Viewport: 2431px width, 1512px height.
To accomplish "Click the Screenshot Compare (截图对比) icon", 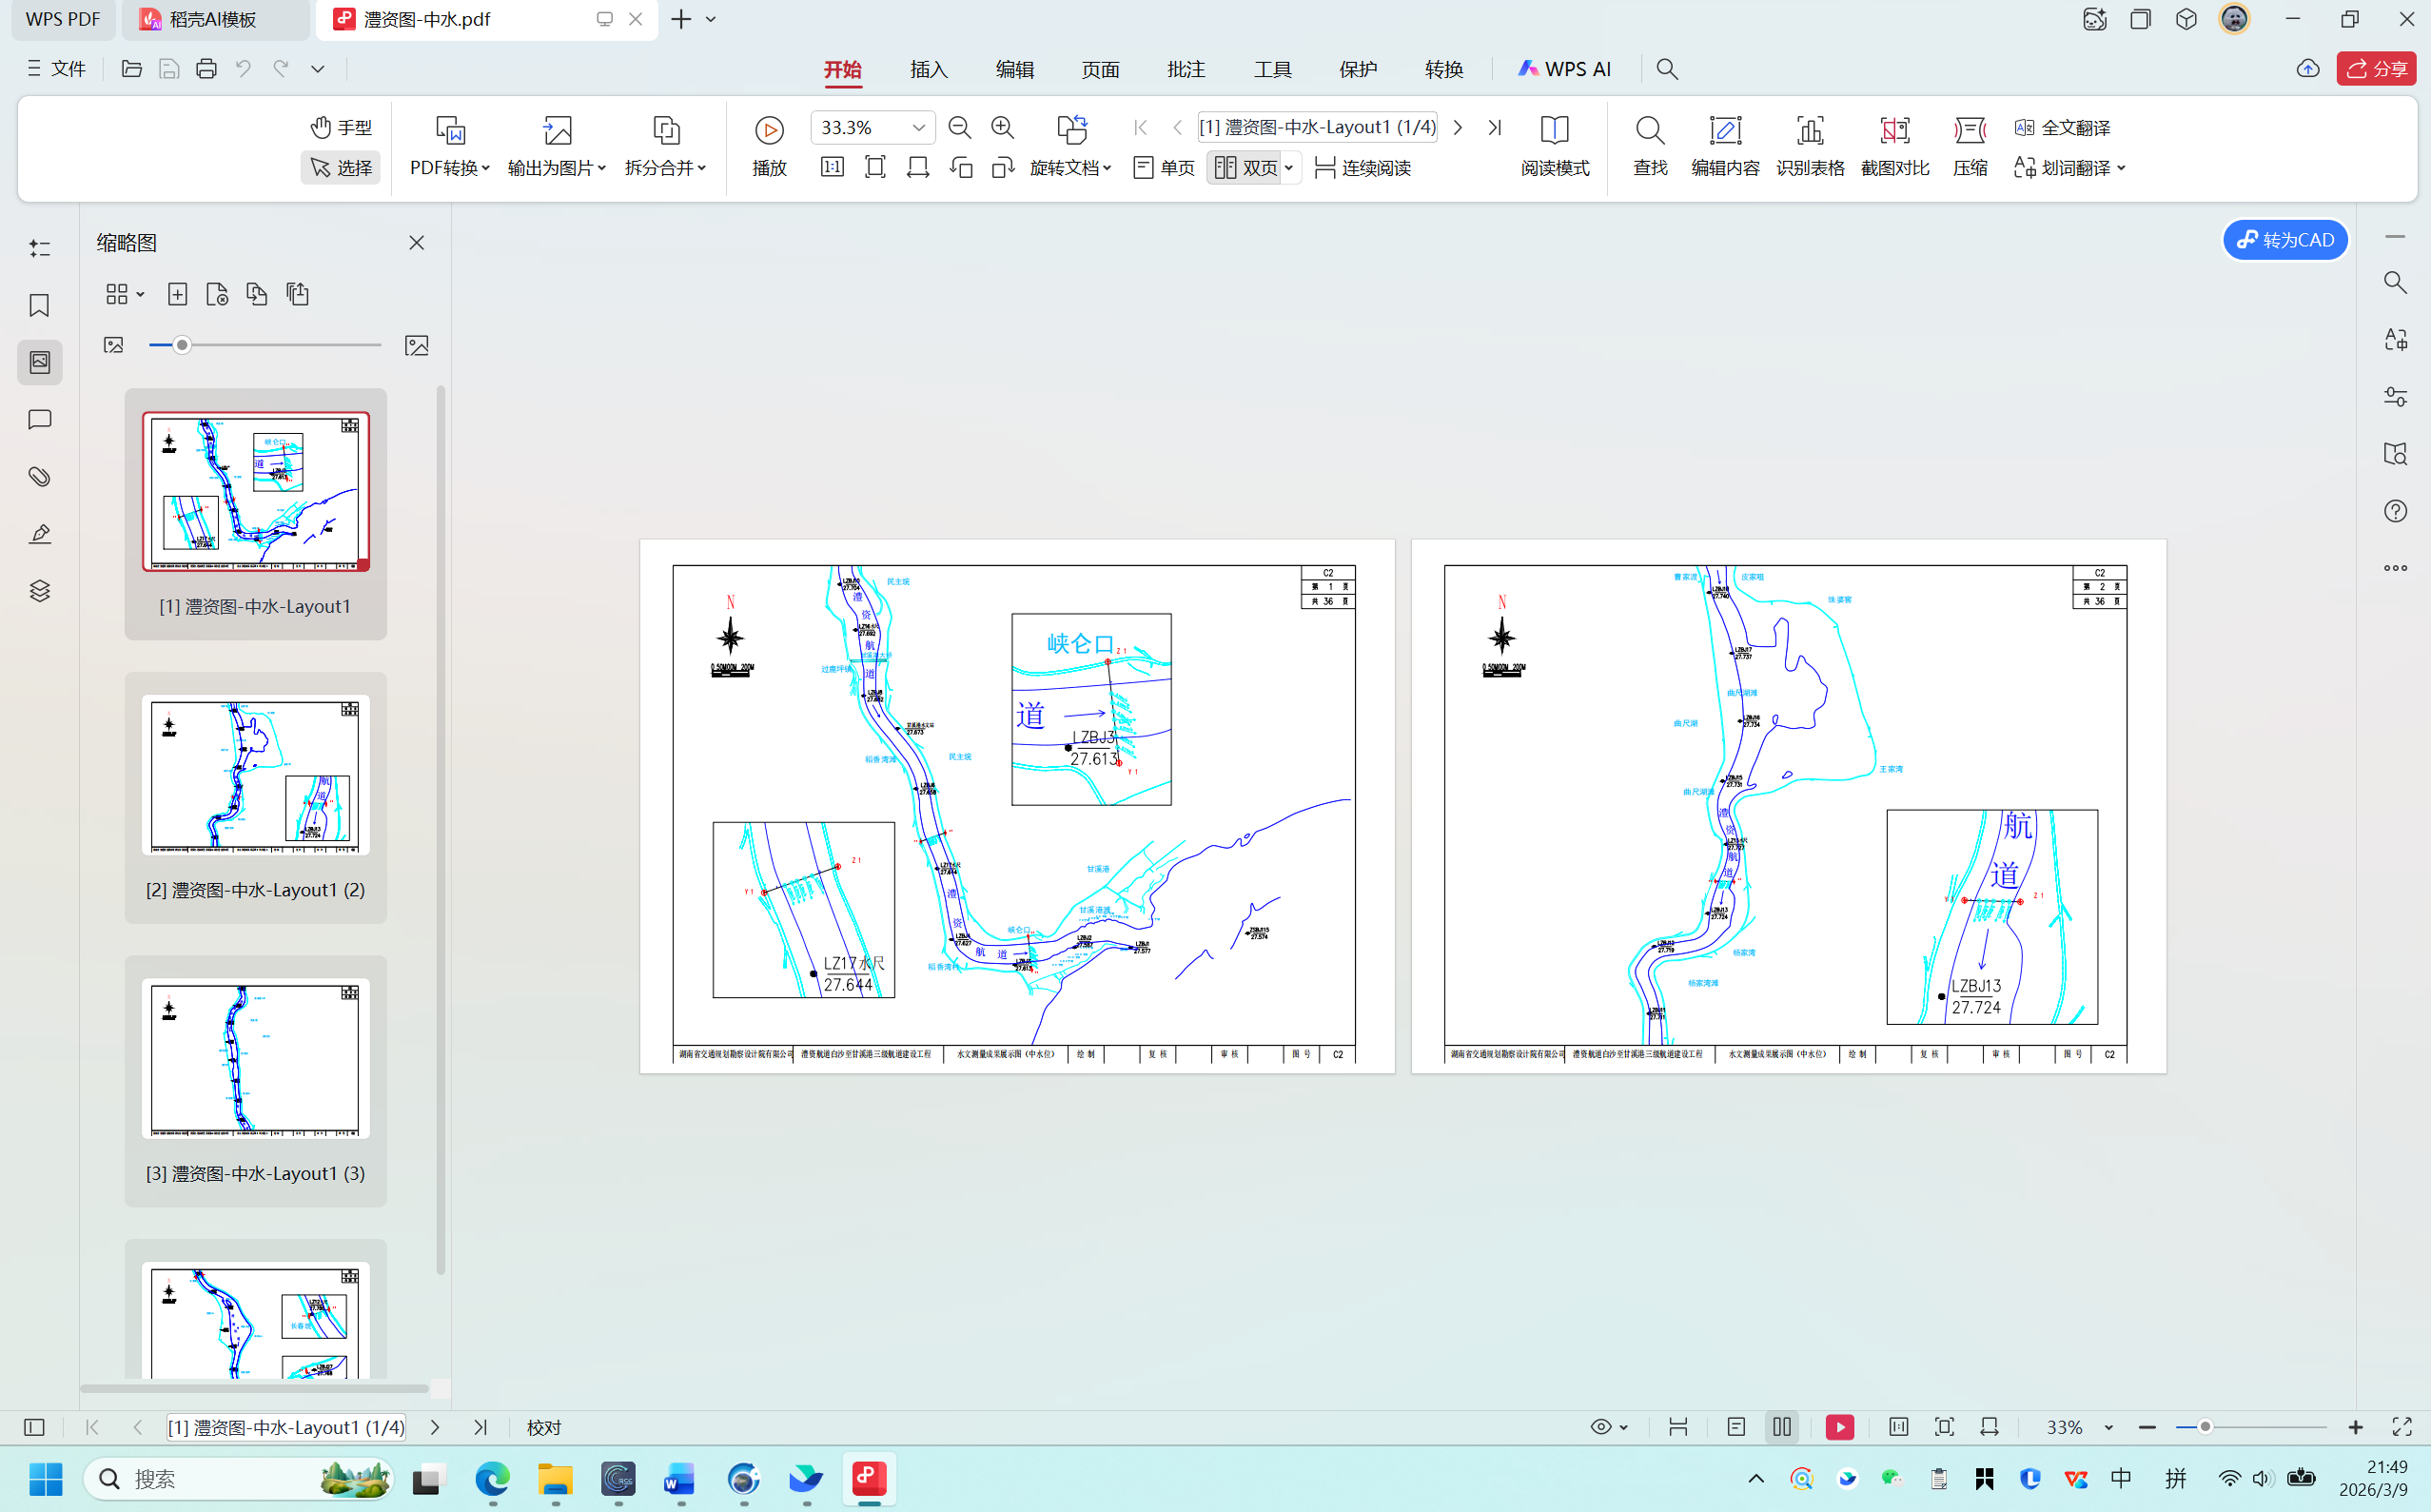I will [x=1894, y=130].
